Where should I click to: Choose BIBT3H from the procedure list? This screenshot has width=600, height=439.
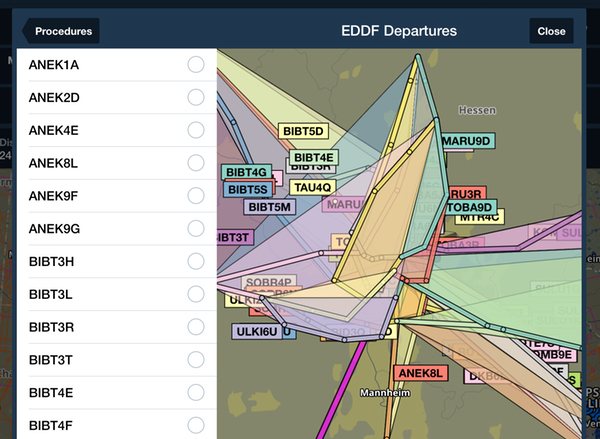[117, 261]
